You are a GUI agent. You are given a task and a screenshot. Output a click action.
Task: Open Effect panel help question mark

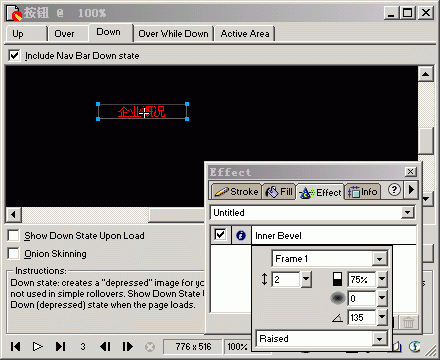point(394,190)
